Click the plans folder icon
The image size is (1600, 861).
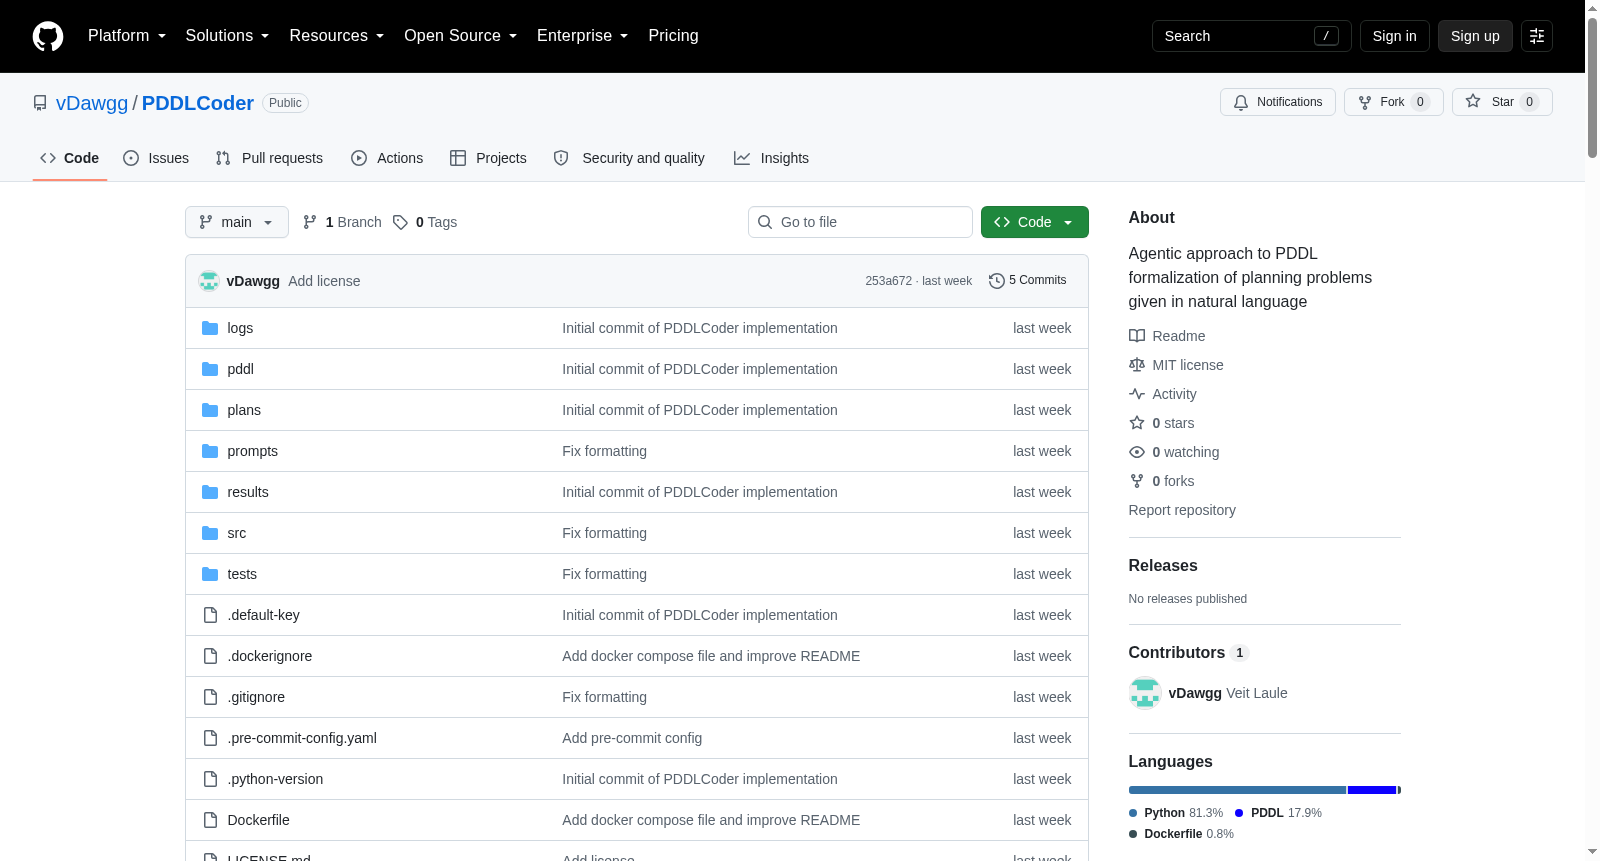[x=210, y=410]
